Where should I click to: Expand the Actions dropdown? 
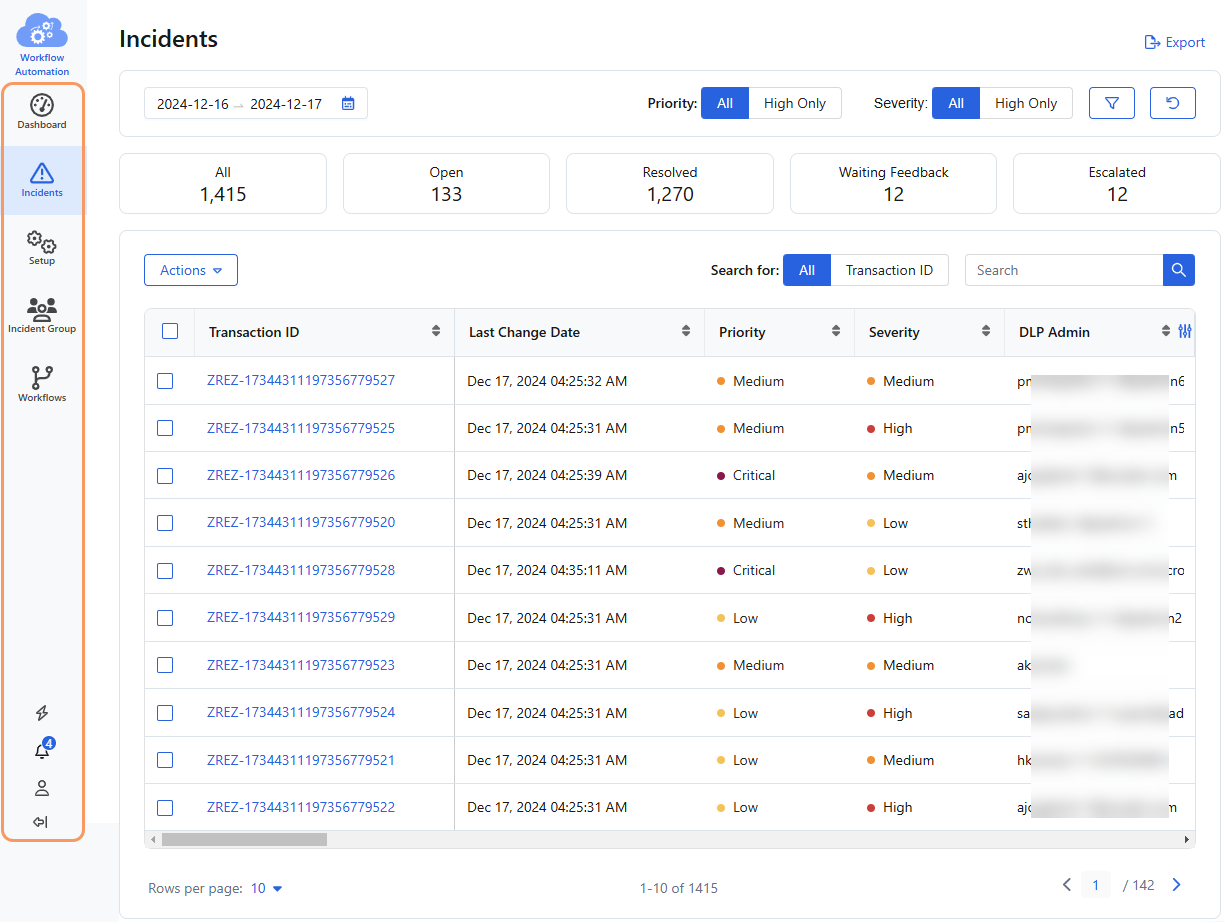191,270
